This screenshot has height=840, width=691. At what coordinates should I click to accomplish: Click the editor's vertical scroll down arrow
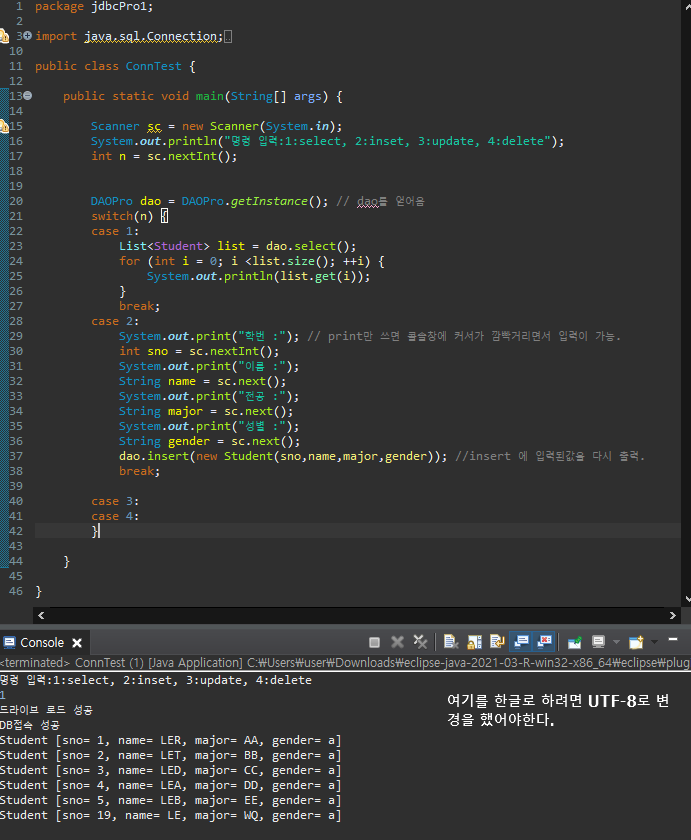[x=687, y=600]
